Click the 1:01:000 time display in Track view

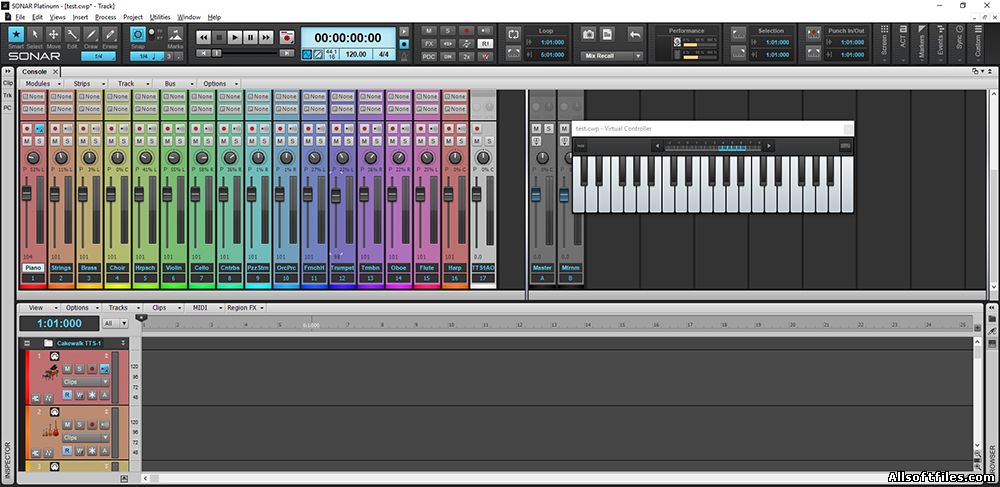59,323
